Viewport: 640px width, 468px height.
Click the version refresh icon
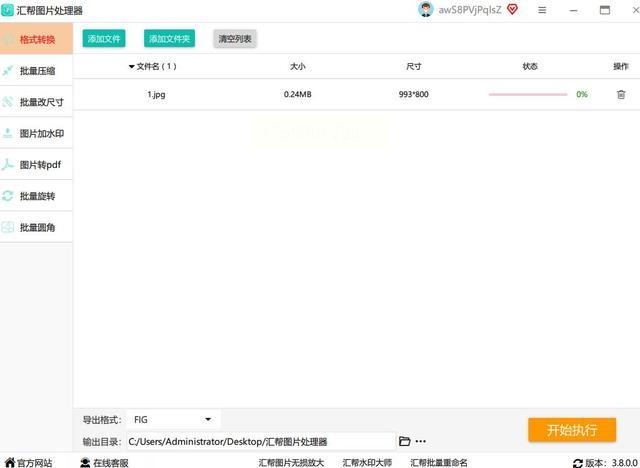577,463
